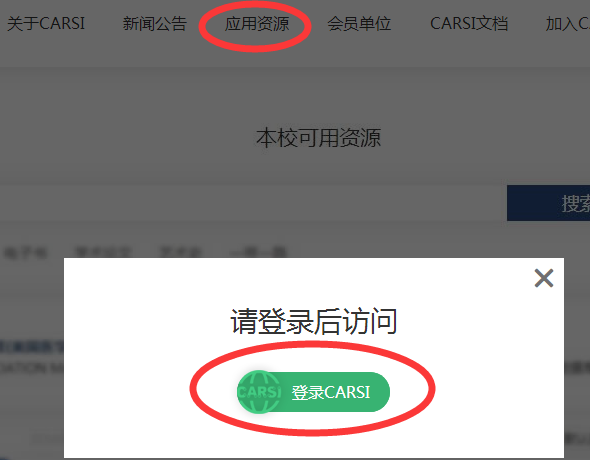Open the 关于CARSI menu item
Screen dimensions: 590x460
[x=46, y=23]
